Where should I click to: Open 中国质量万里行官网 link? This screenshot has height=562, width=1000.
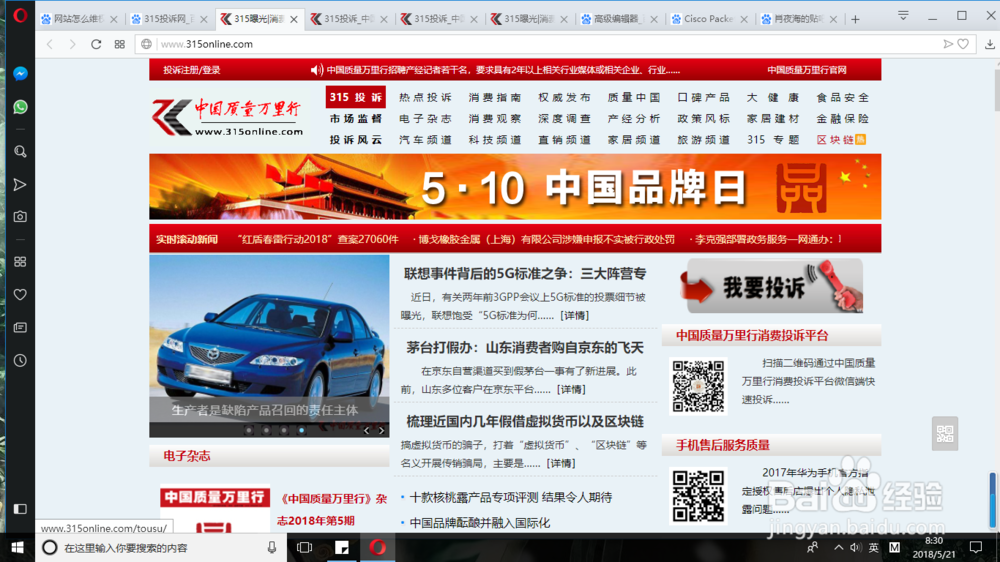coord(807,70)
